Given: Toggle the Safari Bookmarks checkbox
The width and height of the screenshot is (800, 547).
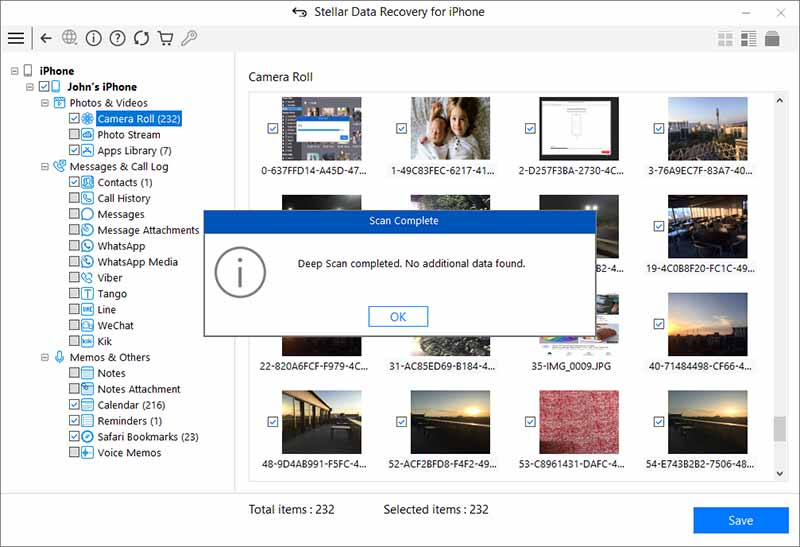Looking at the screenshot, I should [x=75, y=437].
